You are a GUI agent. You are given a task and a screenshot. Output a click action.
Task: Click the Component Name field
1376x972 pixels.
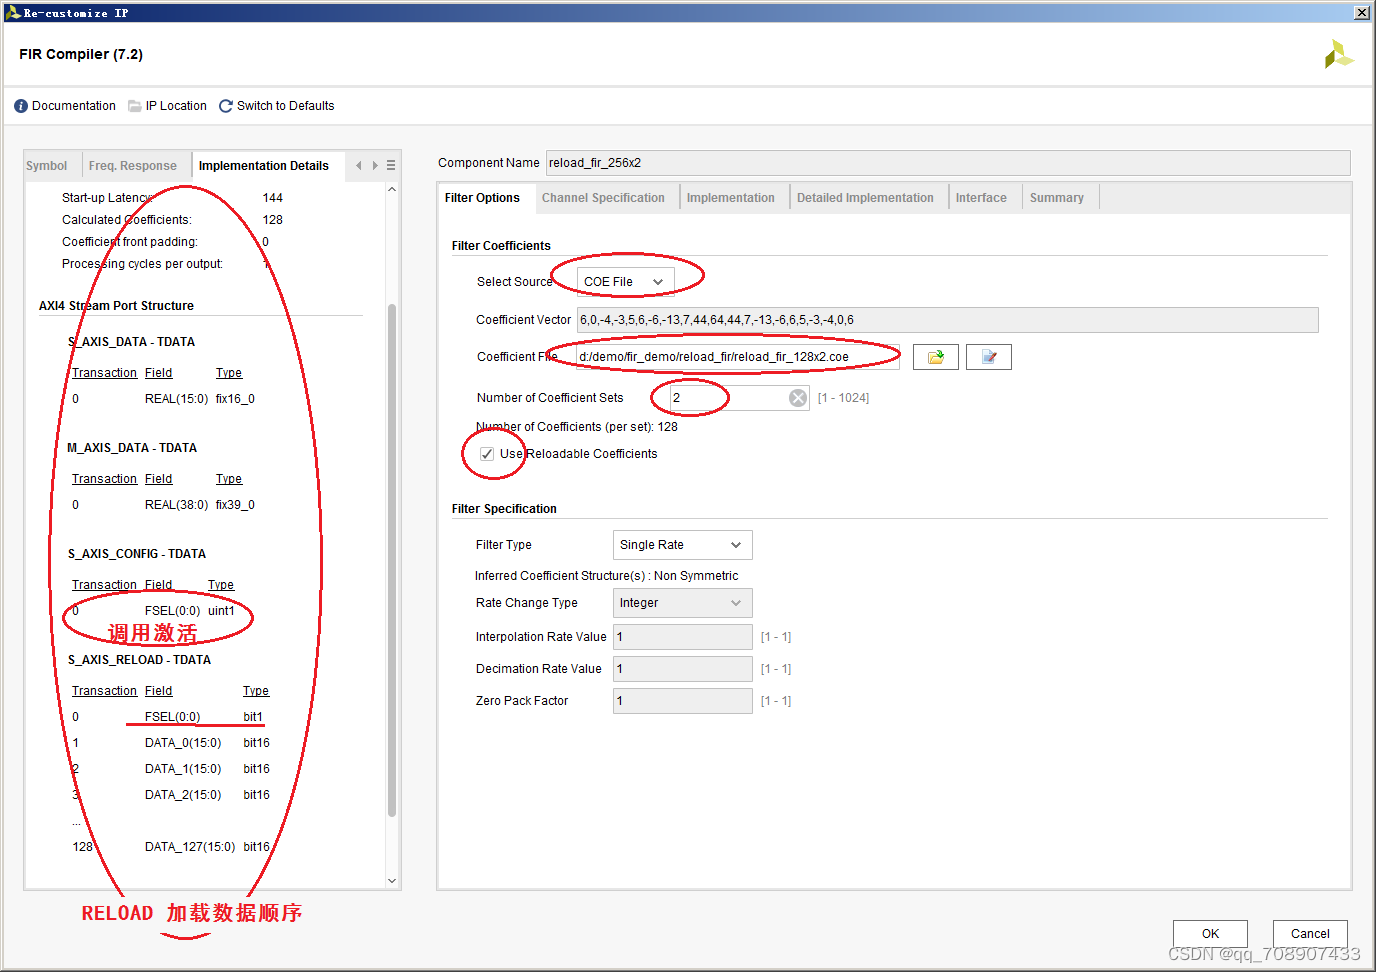(948, 163)
